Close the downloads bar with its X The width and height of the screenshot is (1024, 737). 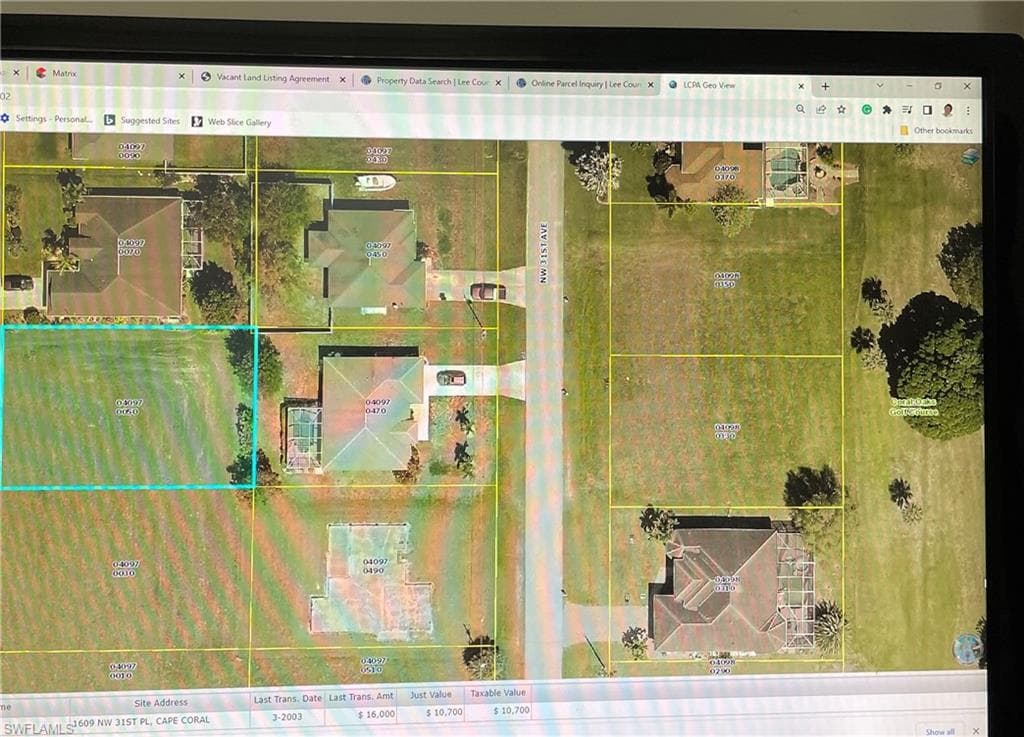(x=976, y=731)
